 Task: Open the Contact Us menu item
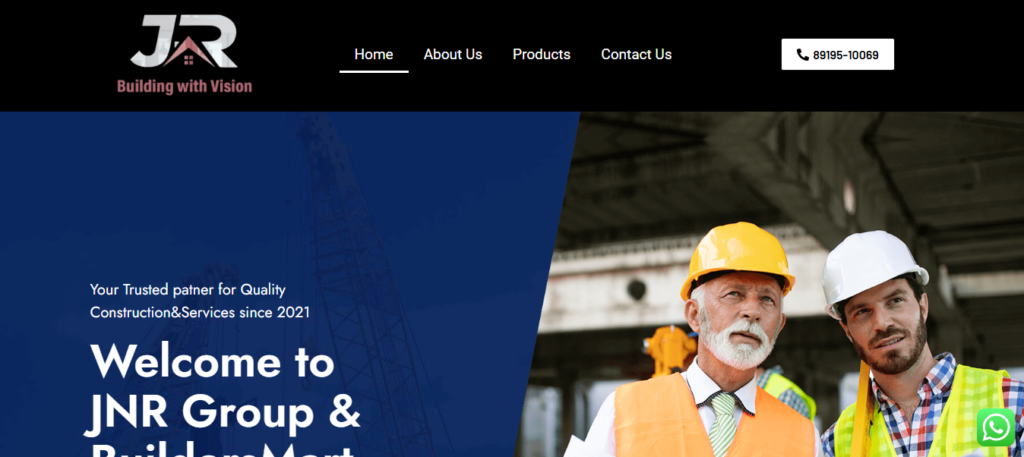[636, 54]
